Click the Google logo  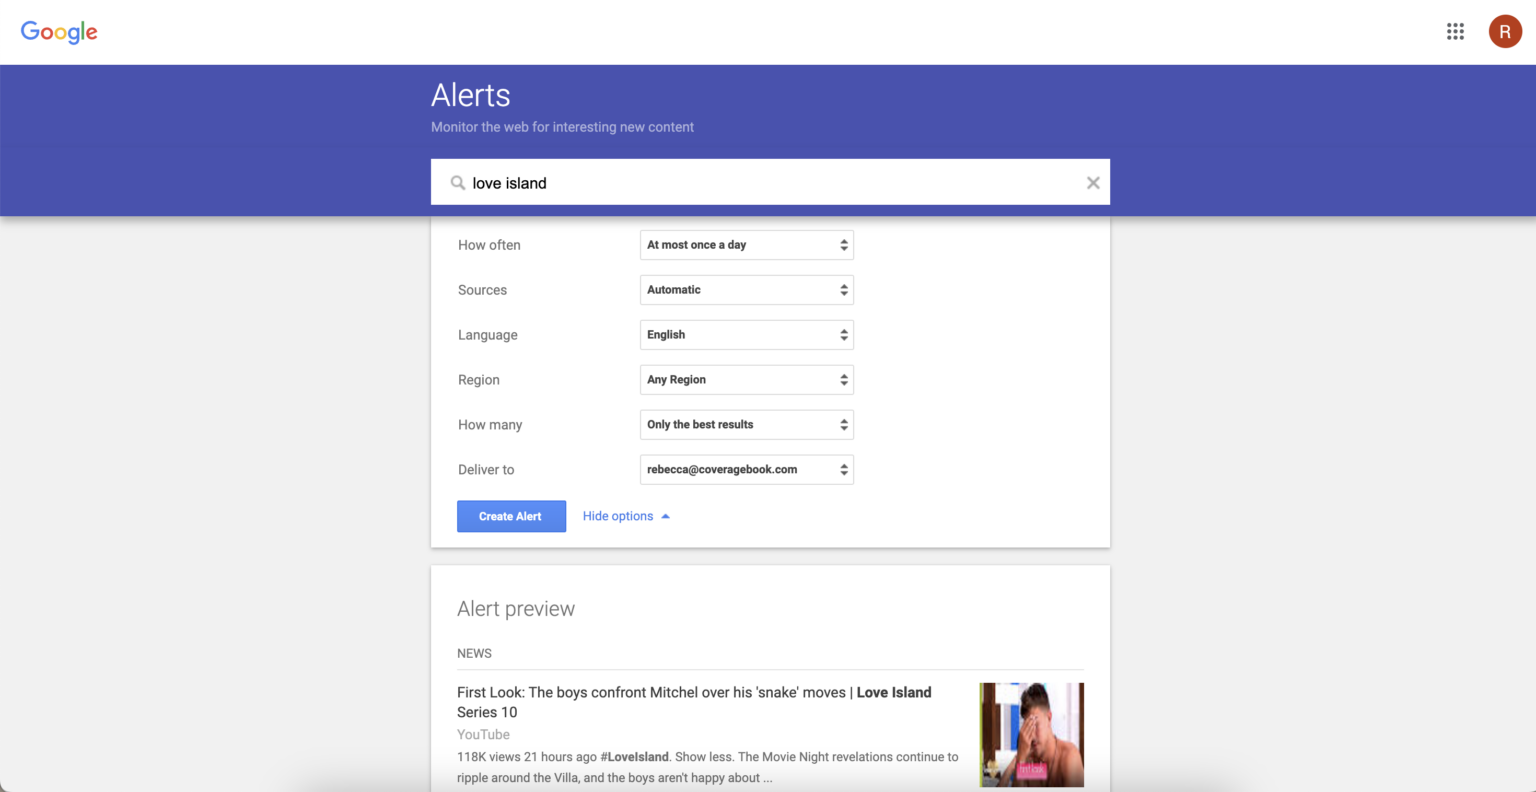coord(59,32)
